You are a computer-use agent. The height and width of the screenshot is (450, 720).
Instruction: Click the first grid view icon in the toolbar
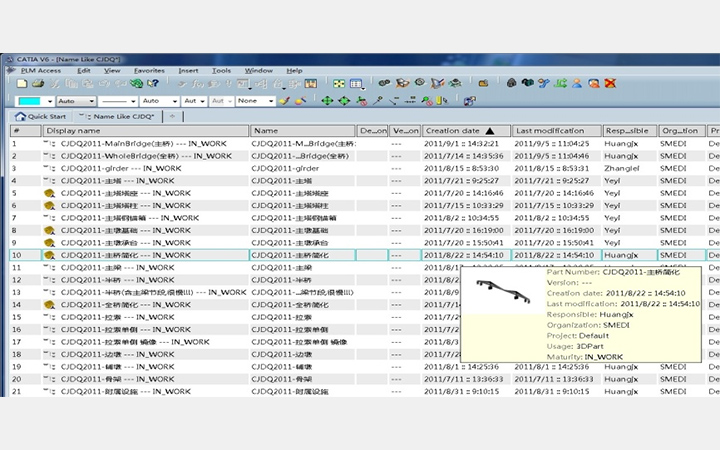338,84
